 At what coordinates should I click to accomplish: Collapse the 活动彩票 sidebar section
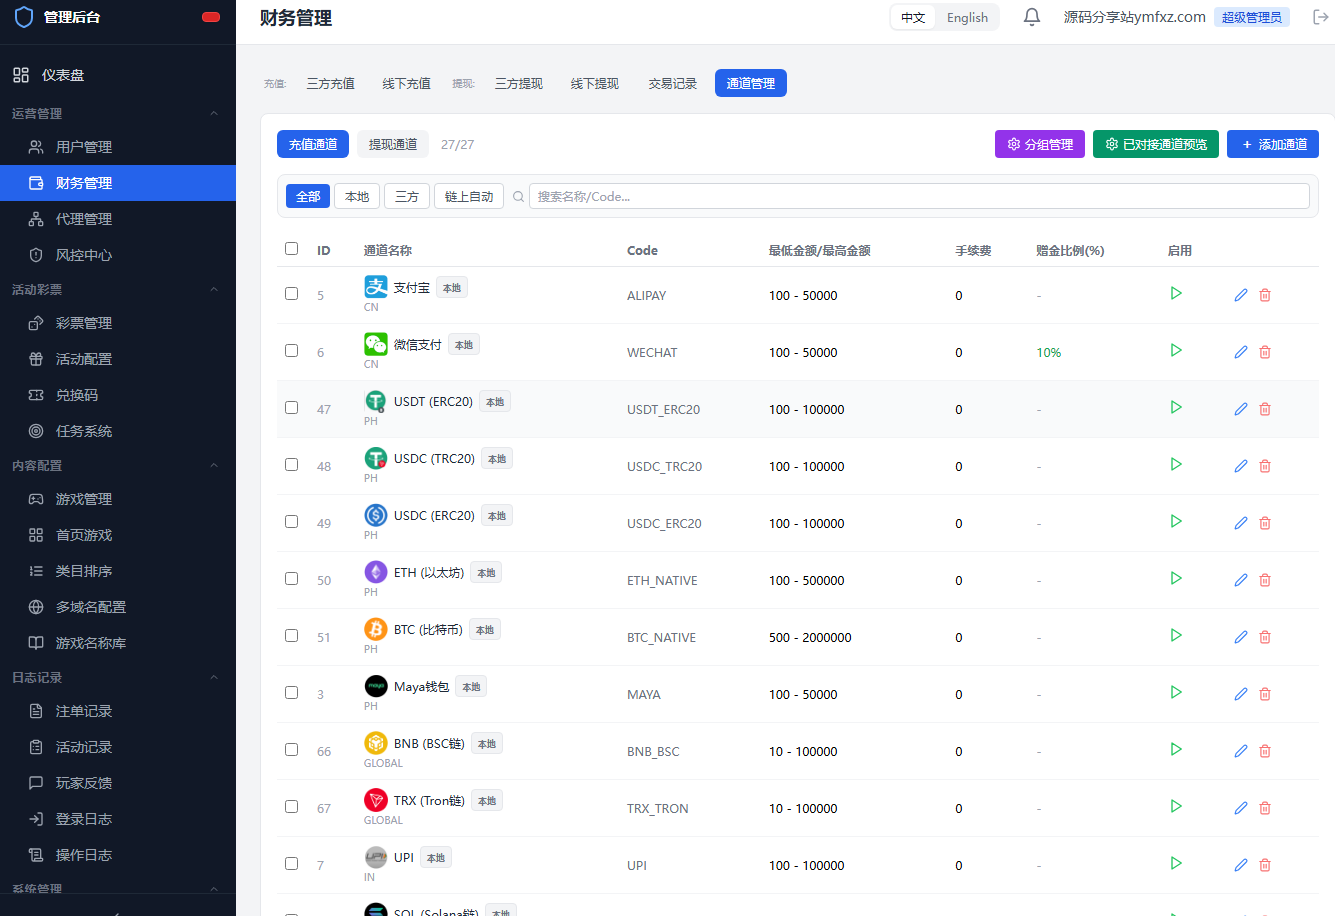pos(214,289)
